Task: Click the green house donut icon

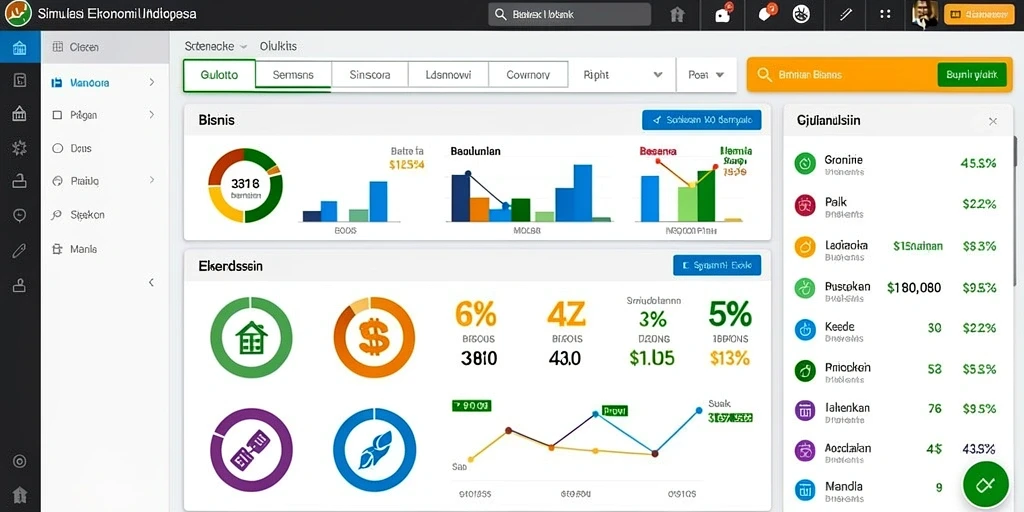Action: (x=251, y=338)
